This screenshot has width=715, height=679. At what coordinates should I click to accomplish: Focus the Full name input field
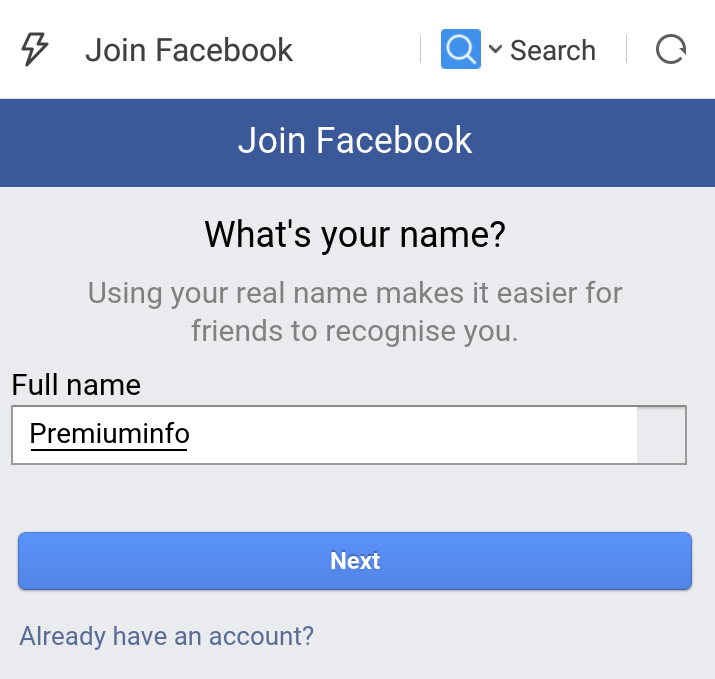(349, 435)
